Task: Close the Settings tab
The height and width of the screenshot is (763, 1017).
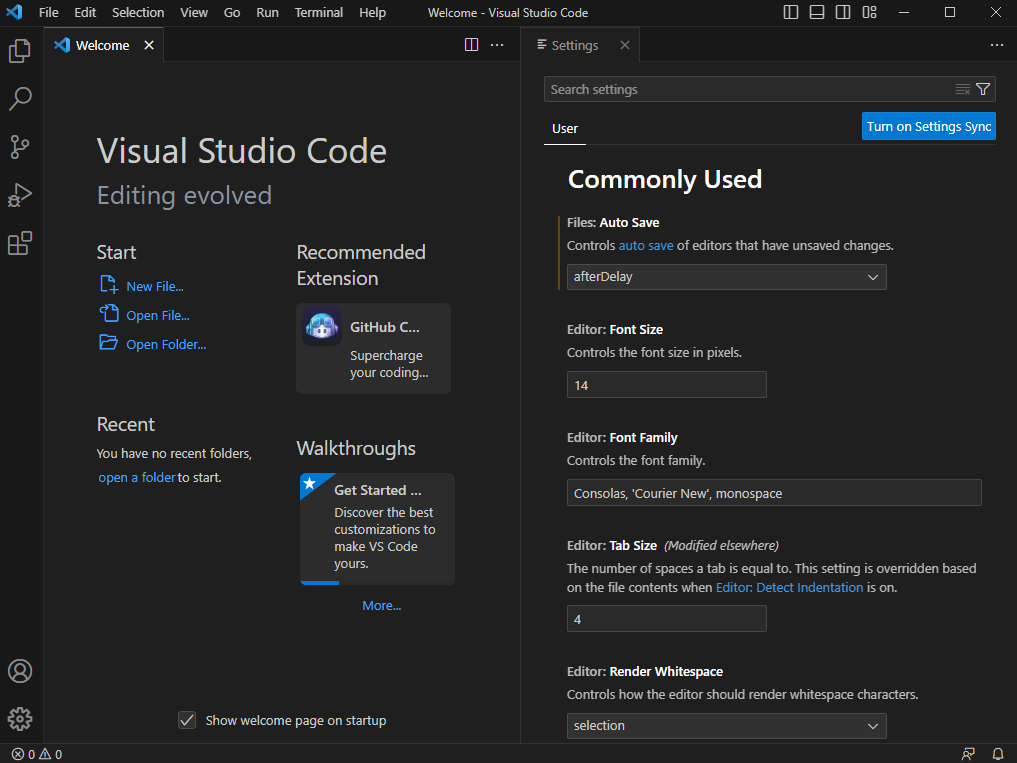Action: 625,45
